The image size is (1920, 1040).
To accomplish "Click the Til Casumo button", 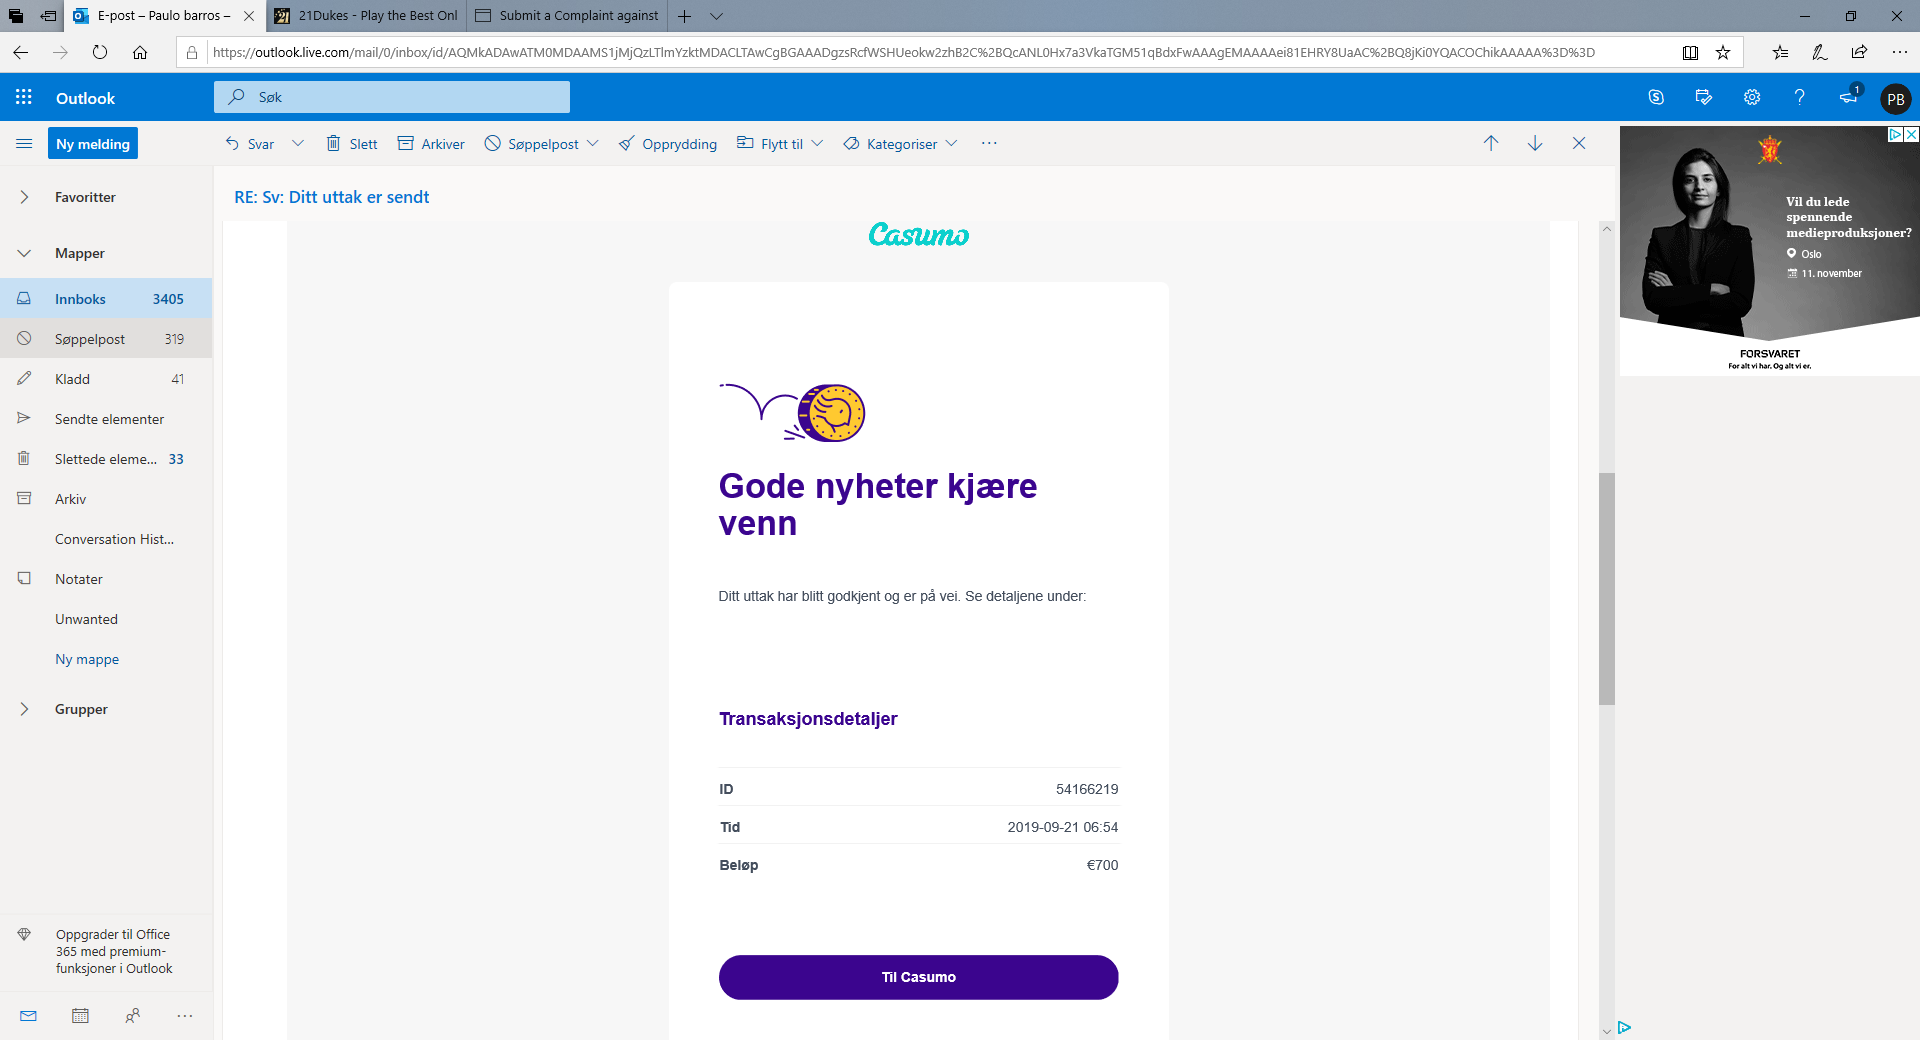I will pos(918,977).
